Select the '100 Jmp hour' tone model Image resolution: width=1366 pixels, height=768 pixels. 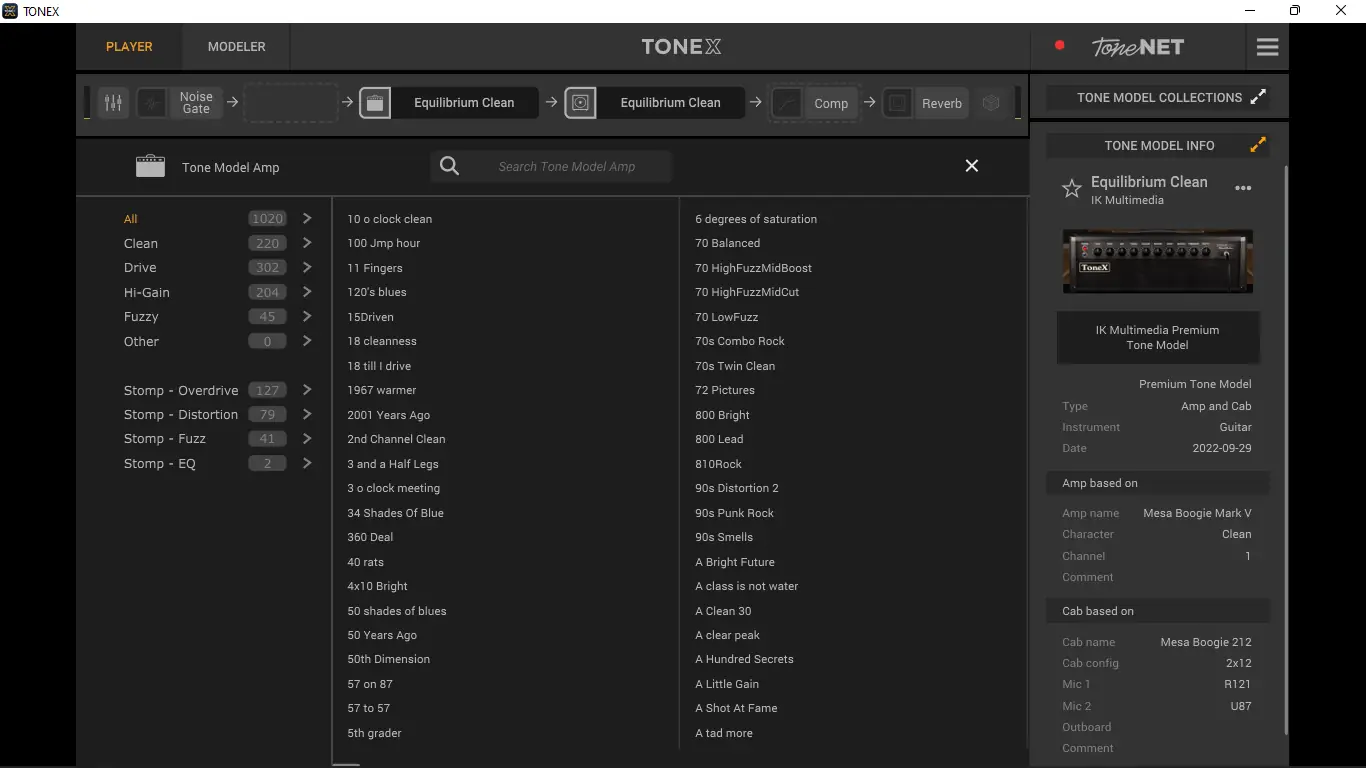click(x=384, y=243)
